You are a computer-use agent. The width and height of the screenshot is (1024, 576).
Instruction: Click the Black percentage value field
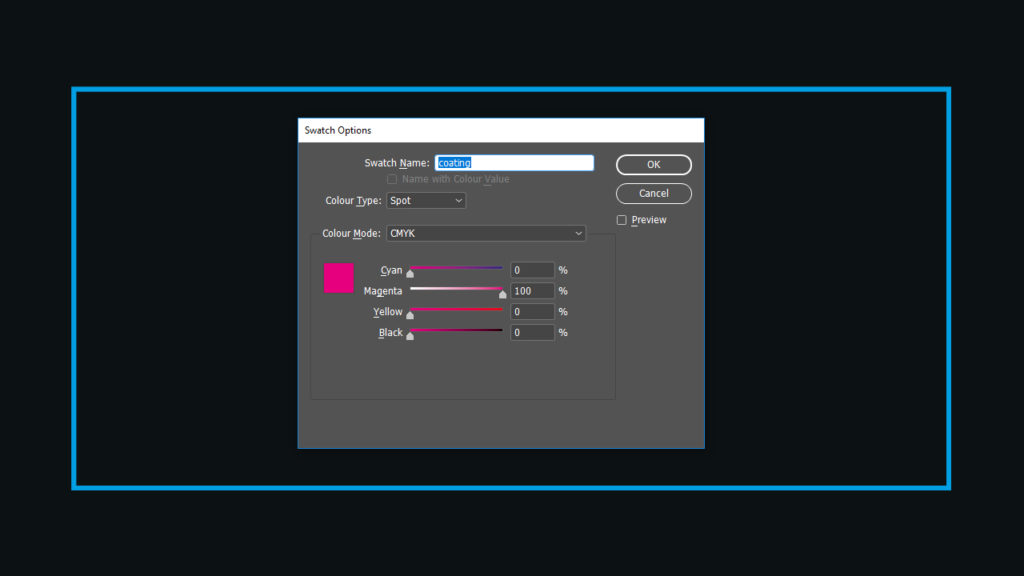tap(532, 332)
